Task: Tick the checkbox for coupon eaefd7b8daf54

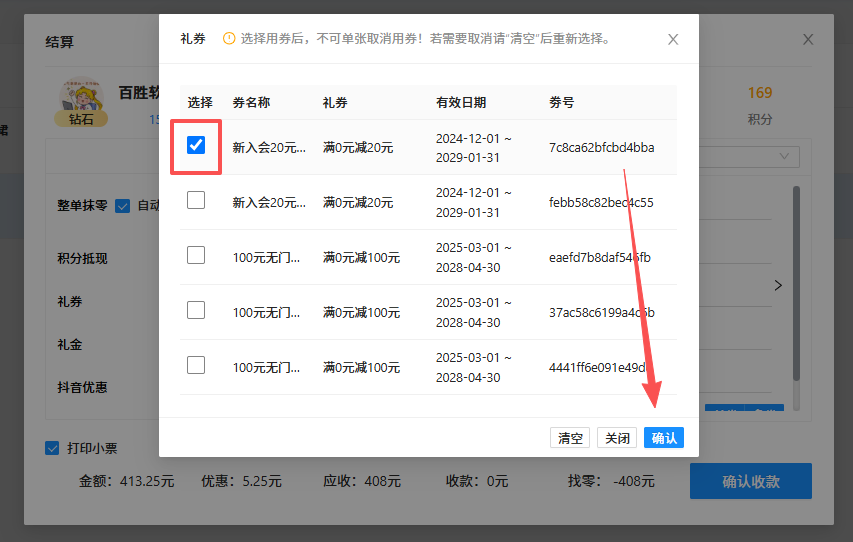Action: click(196, 255)
